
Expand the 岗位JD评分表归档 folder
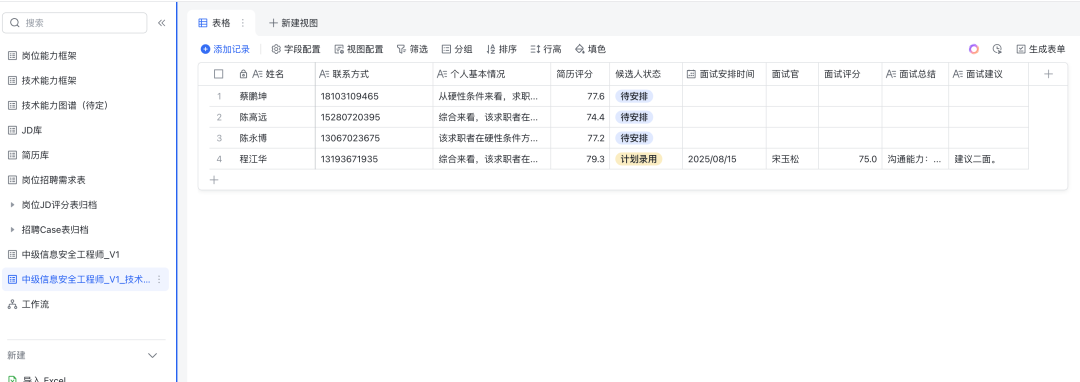click(12, 204)
